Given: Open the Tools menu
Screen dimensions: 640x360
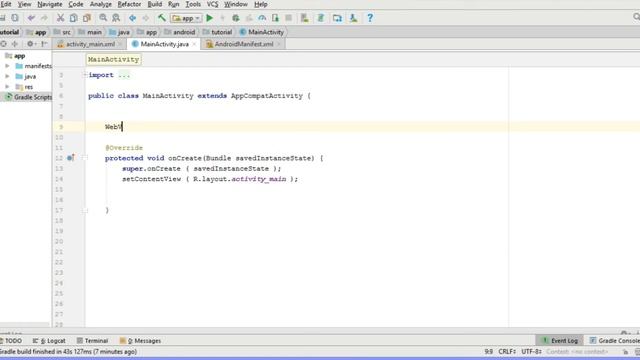Looking at the screenshot, I should click(x=193, y=4).
